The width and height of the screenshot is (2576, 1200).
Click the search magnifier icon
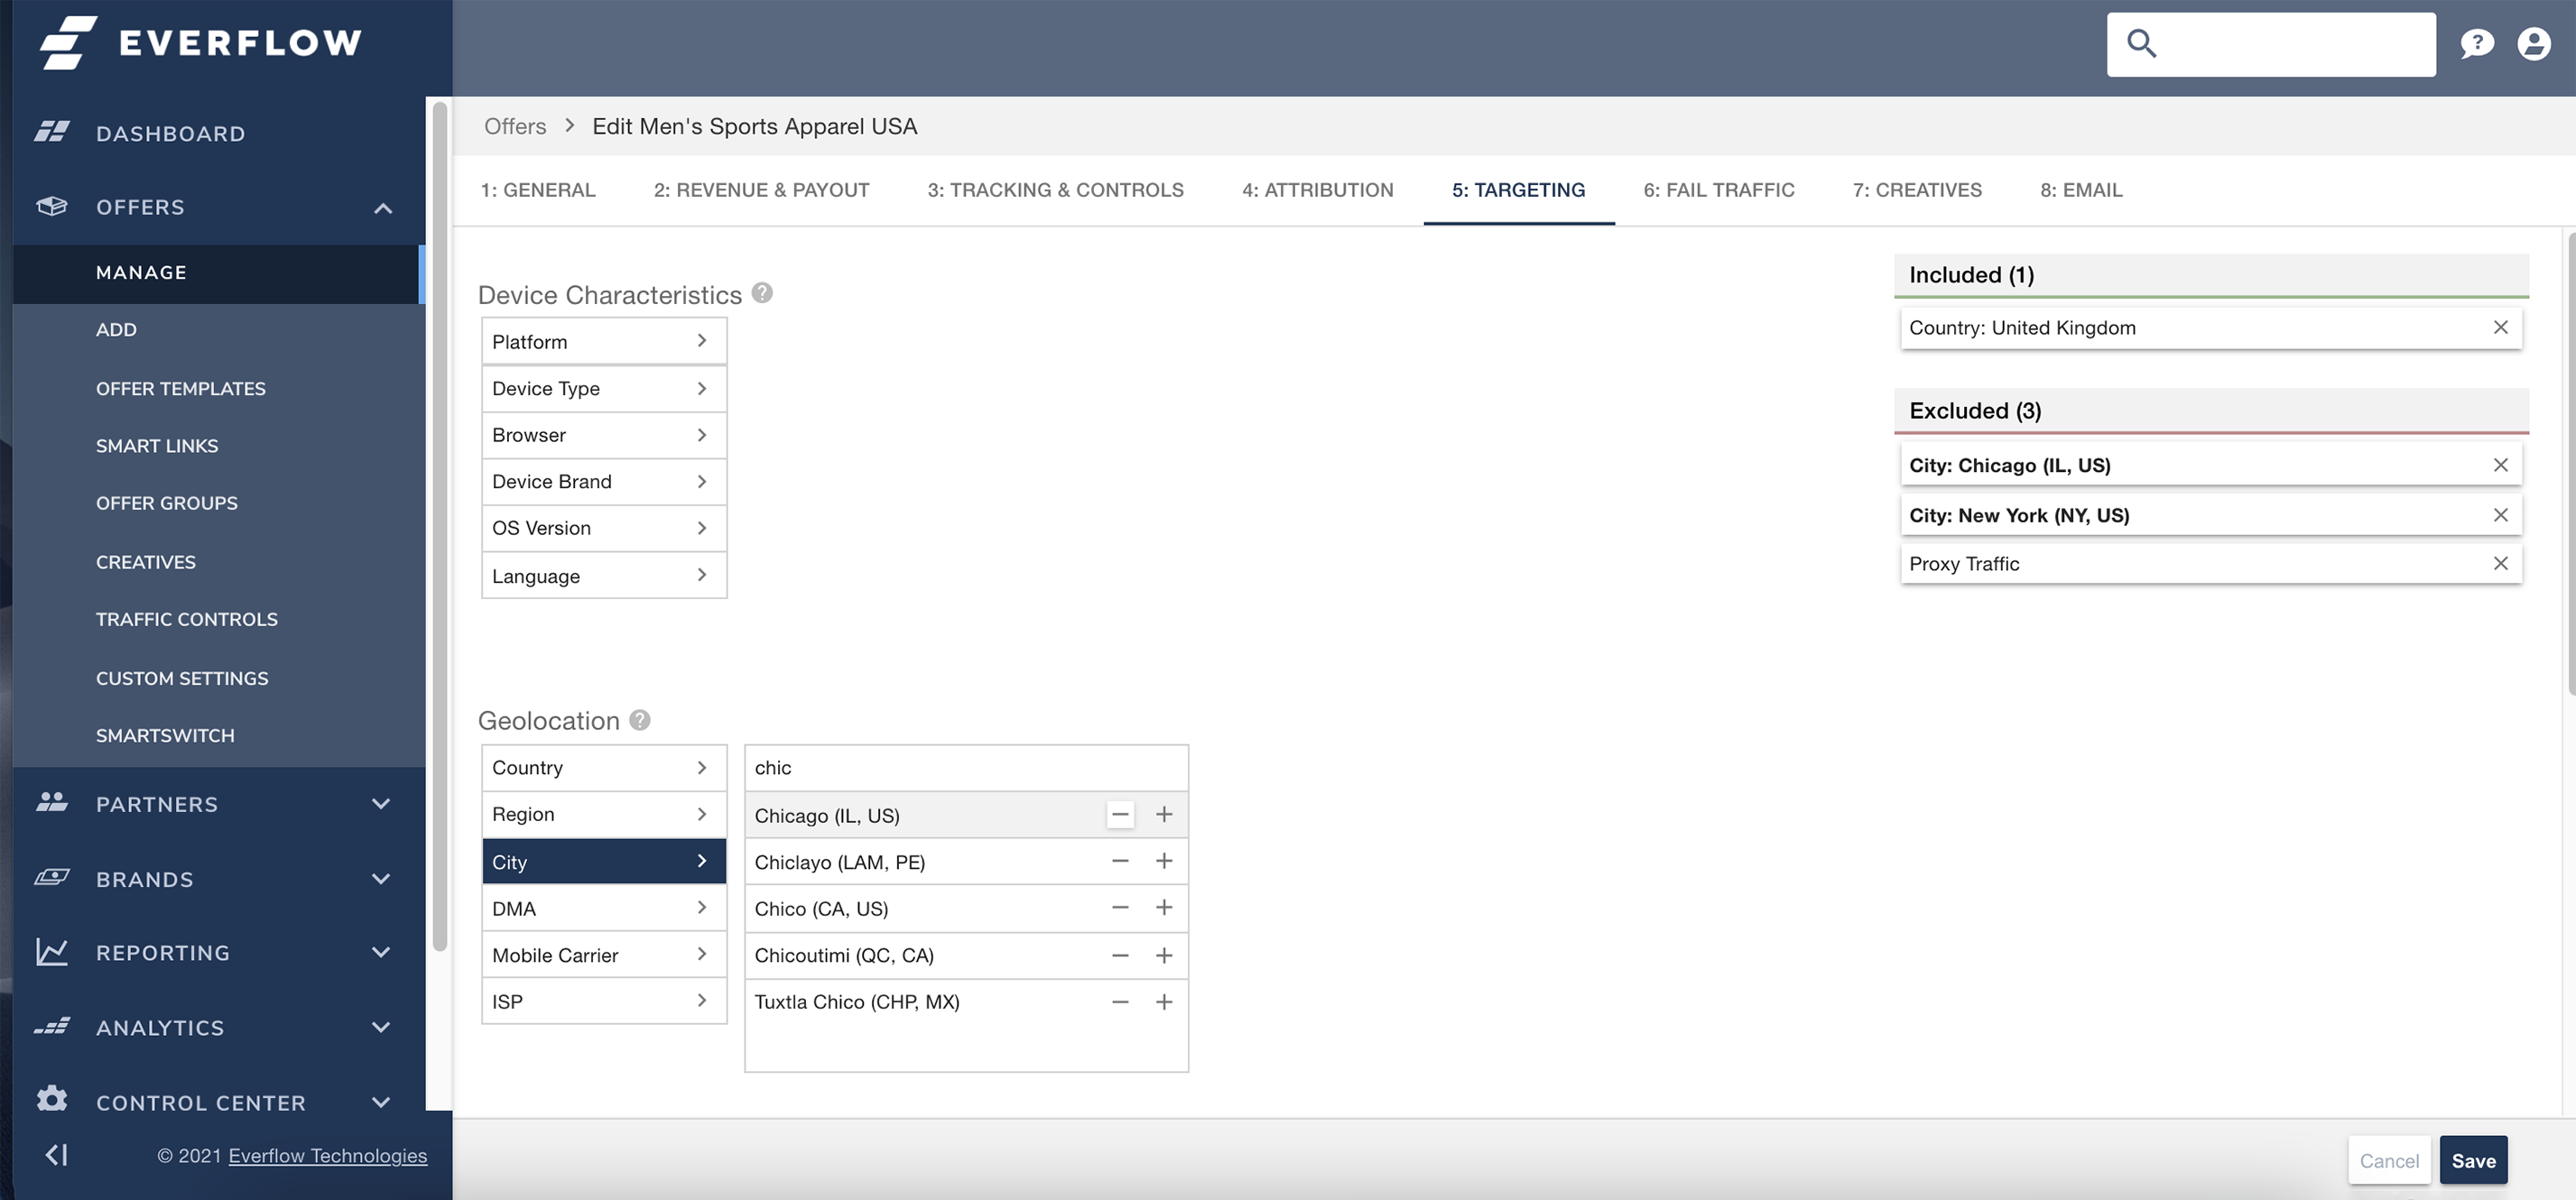pos(2141,43)
